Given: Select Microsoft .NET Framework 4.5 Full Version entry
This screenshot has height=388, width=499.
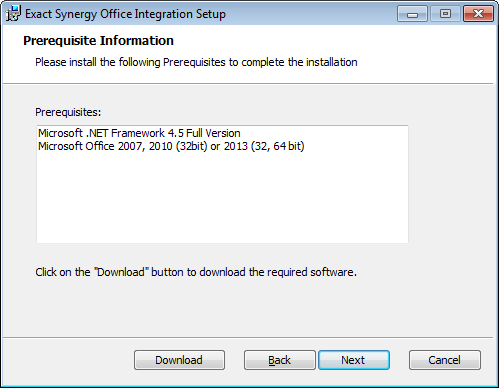Looking at the screenshot, I should coord(139,133).
